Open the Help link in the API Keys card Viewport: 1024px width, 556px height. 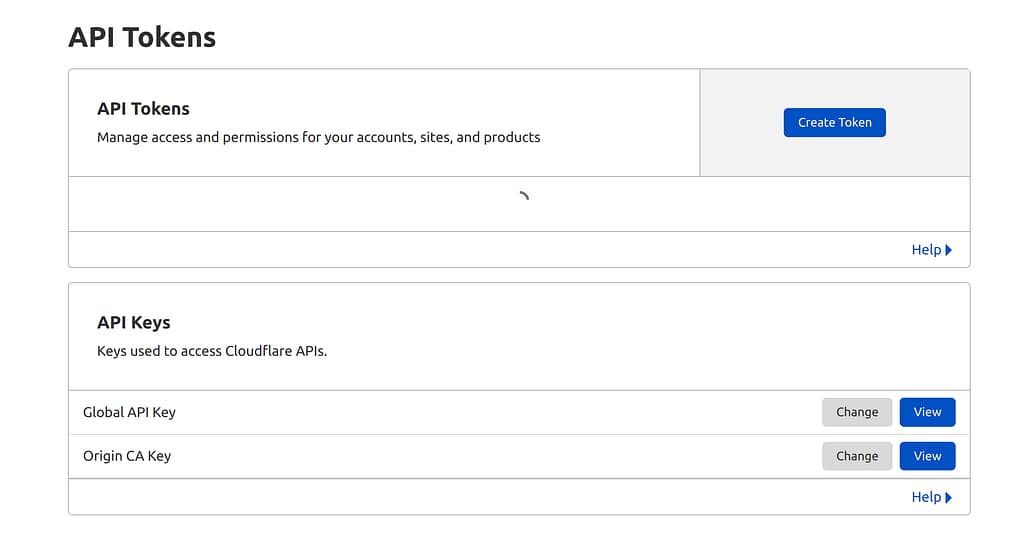[926, 497]
